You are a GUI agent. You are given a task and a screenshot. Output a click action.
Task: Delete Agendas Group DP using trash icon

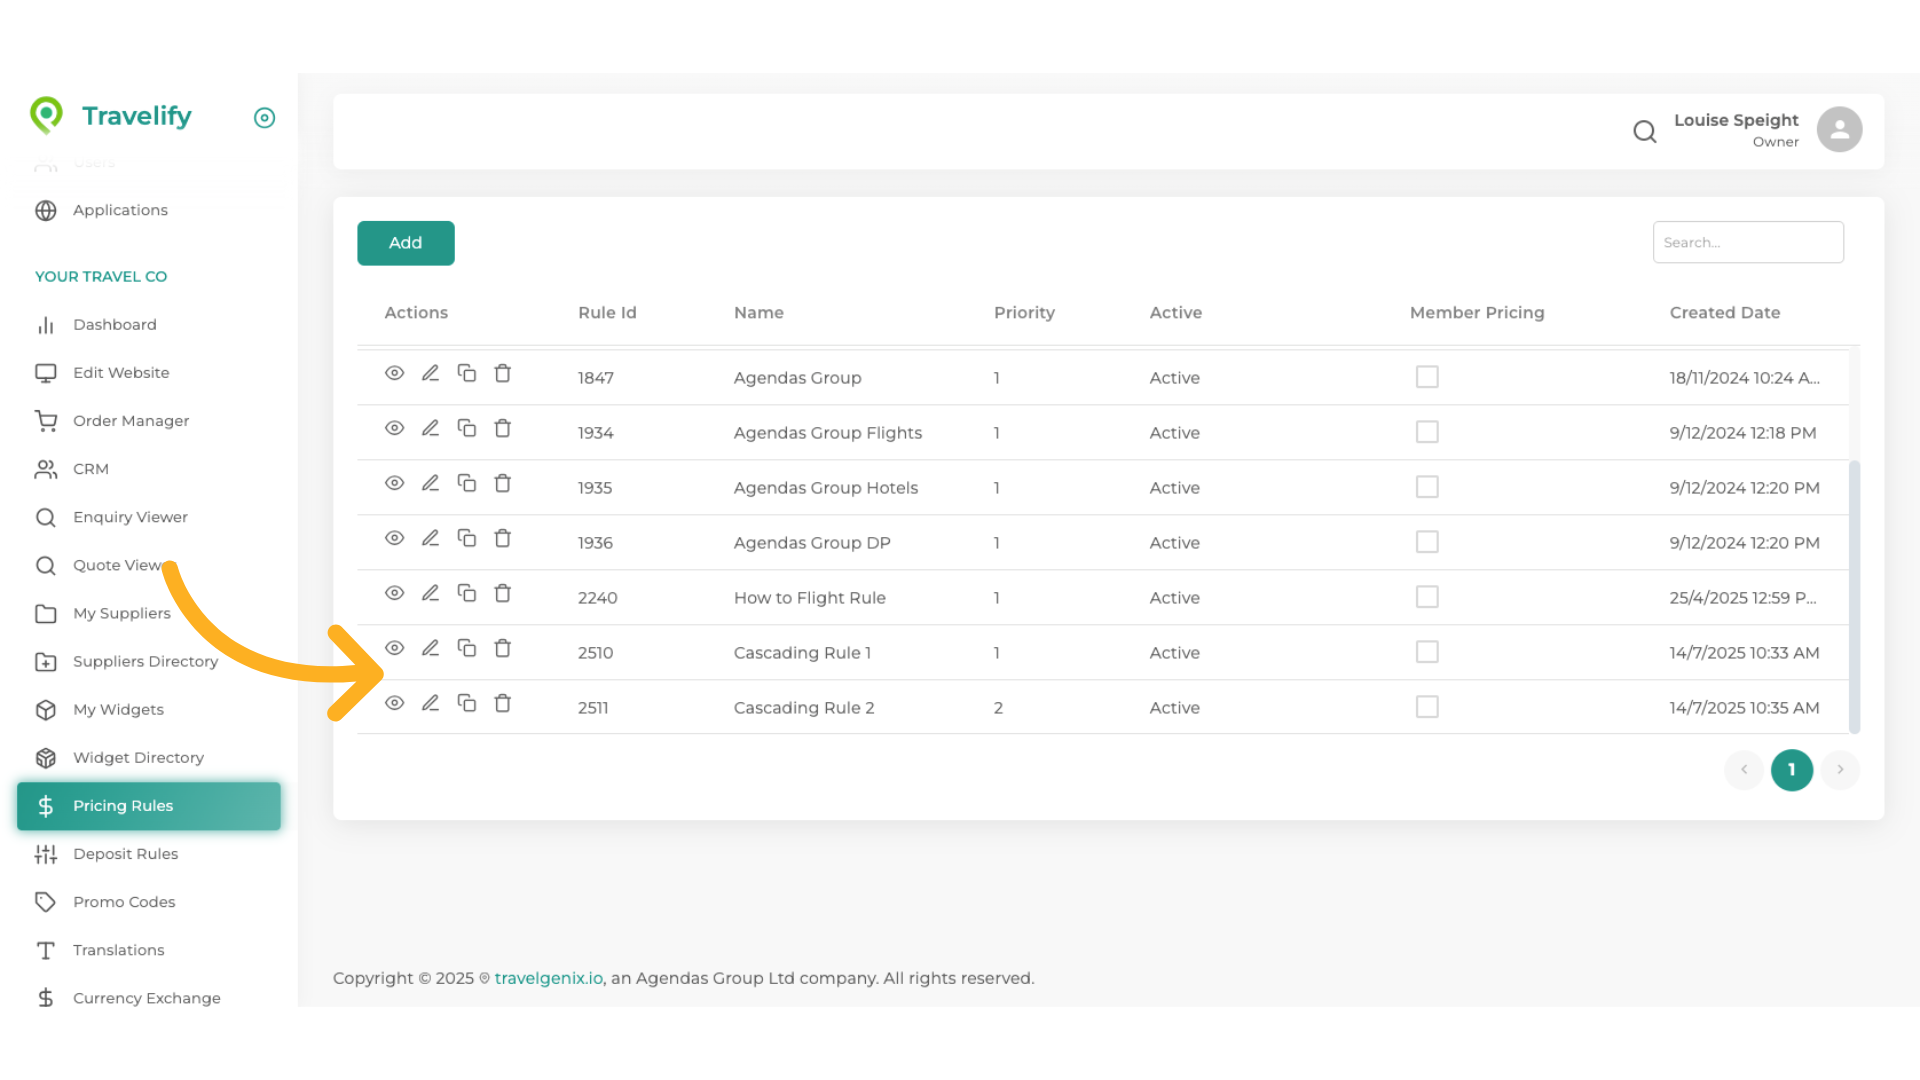[502, 538]
